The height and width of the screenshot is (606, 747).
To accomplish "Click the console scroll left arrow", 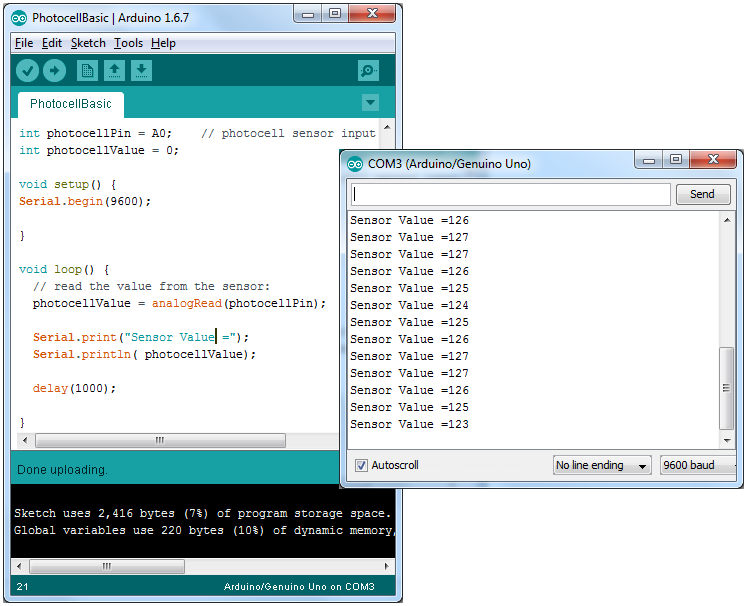I will click(19, 566).
